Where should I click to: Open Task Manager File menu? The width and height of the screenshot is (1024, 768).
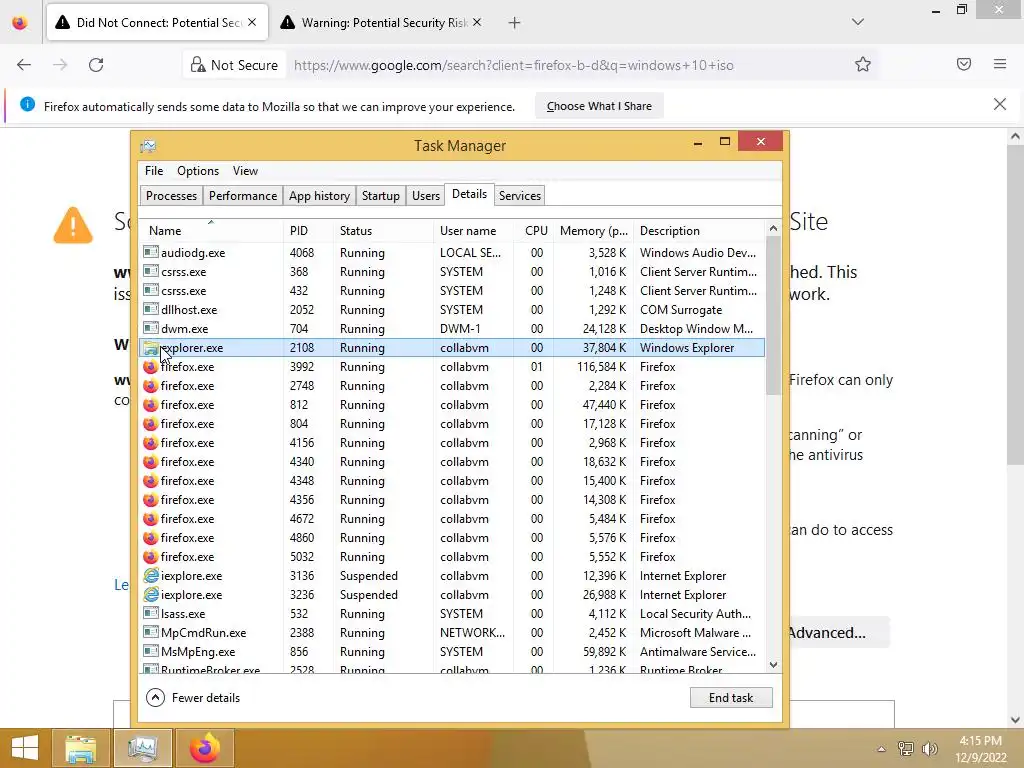click(x=154, y=171)
